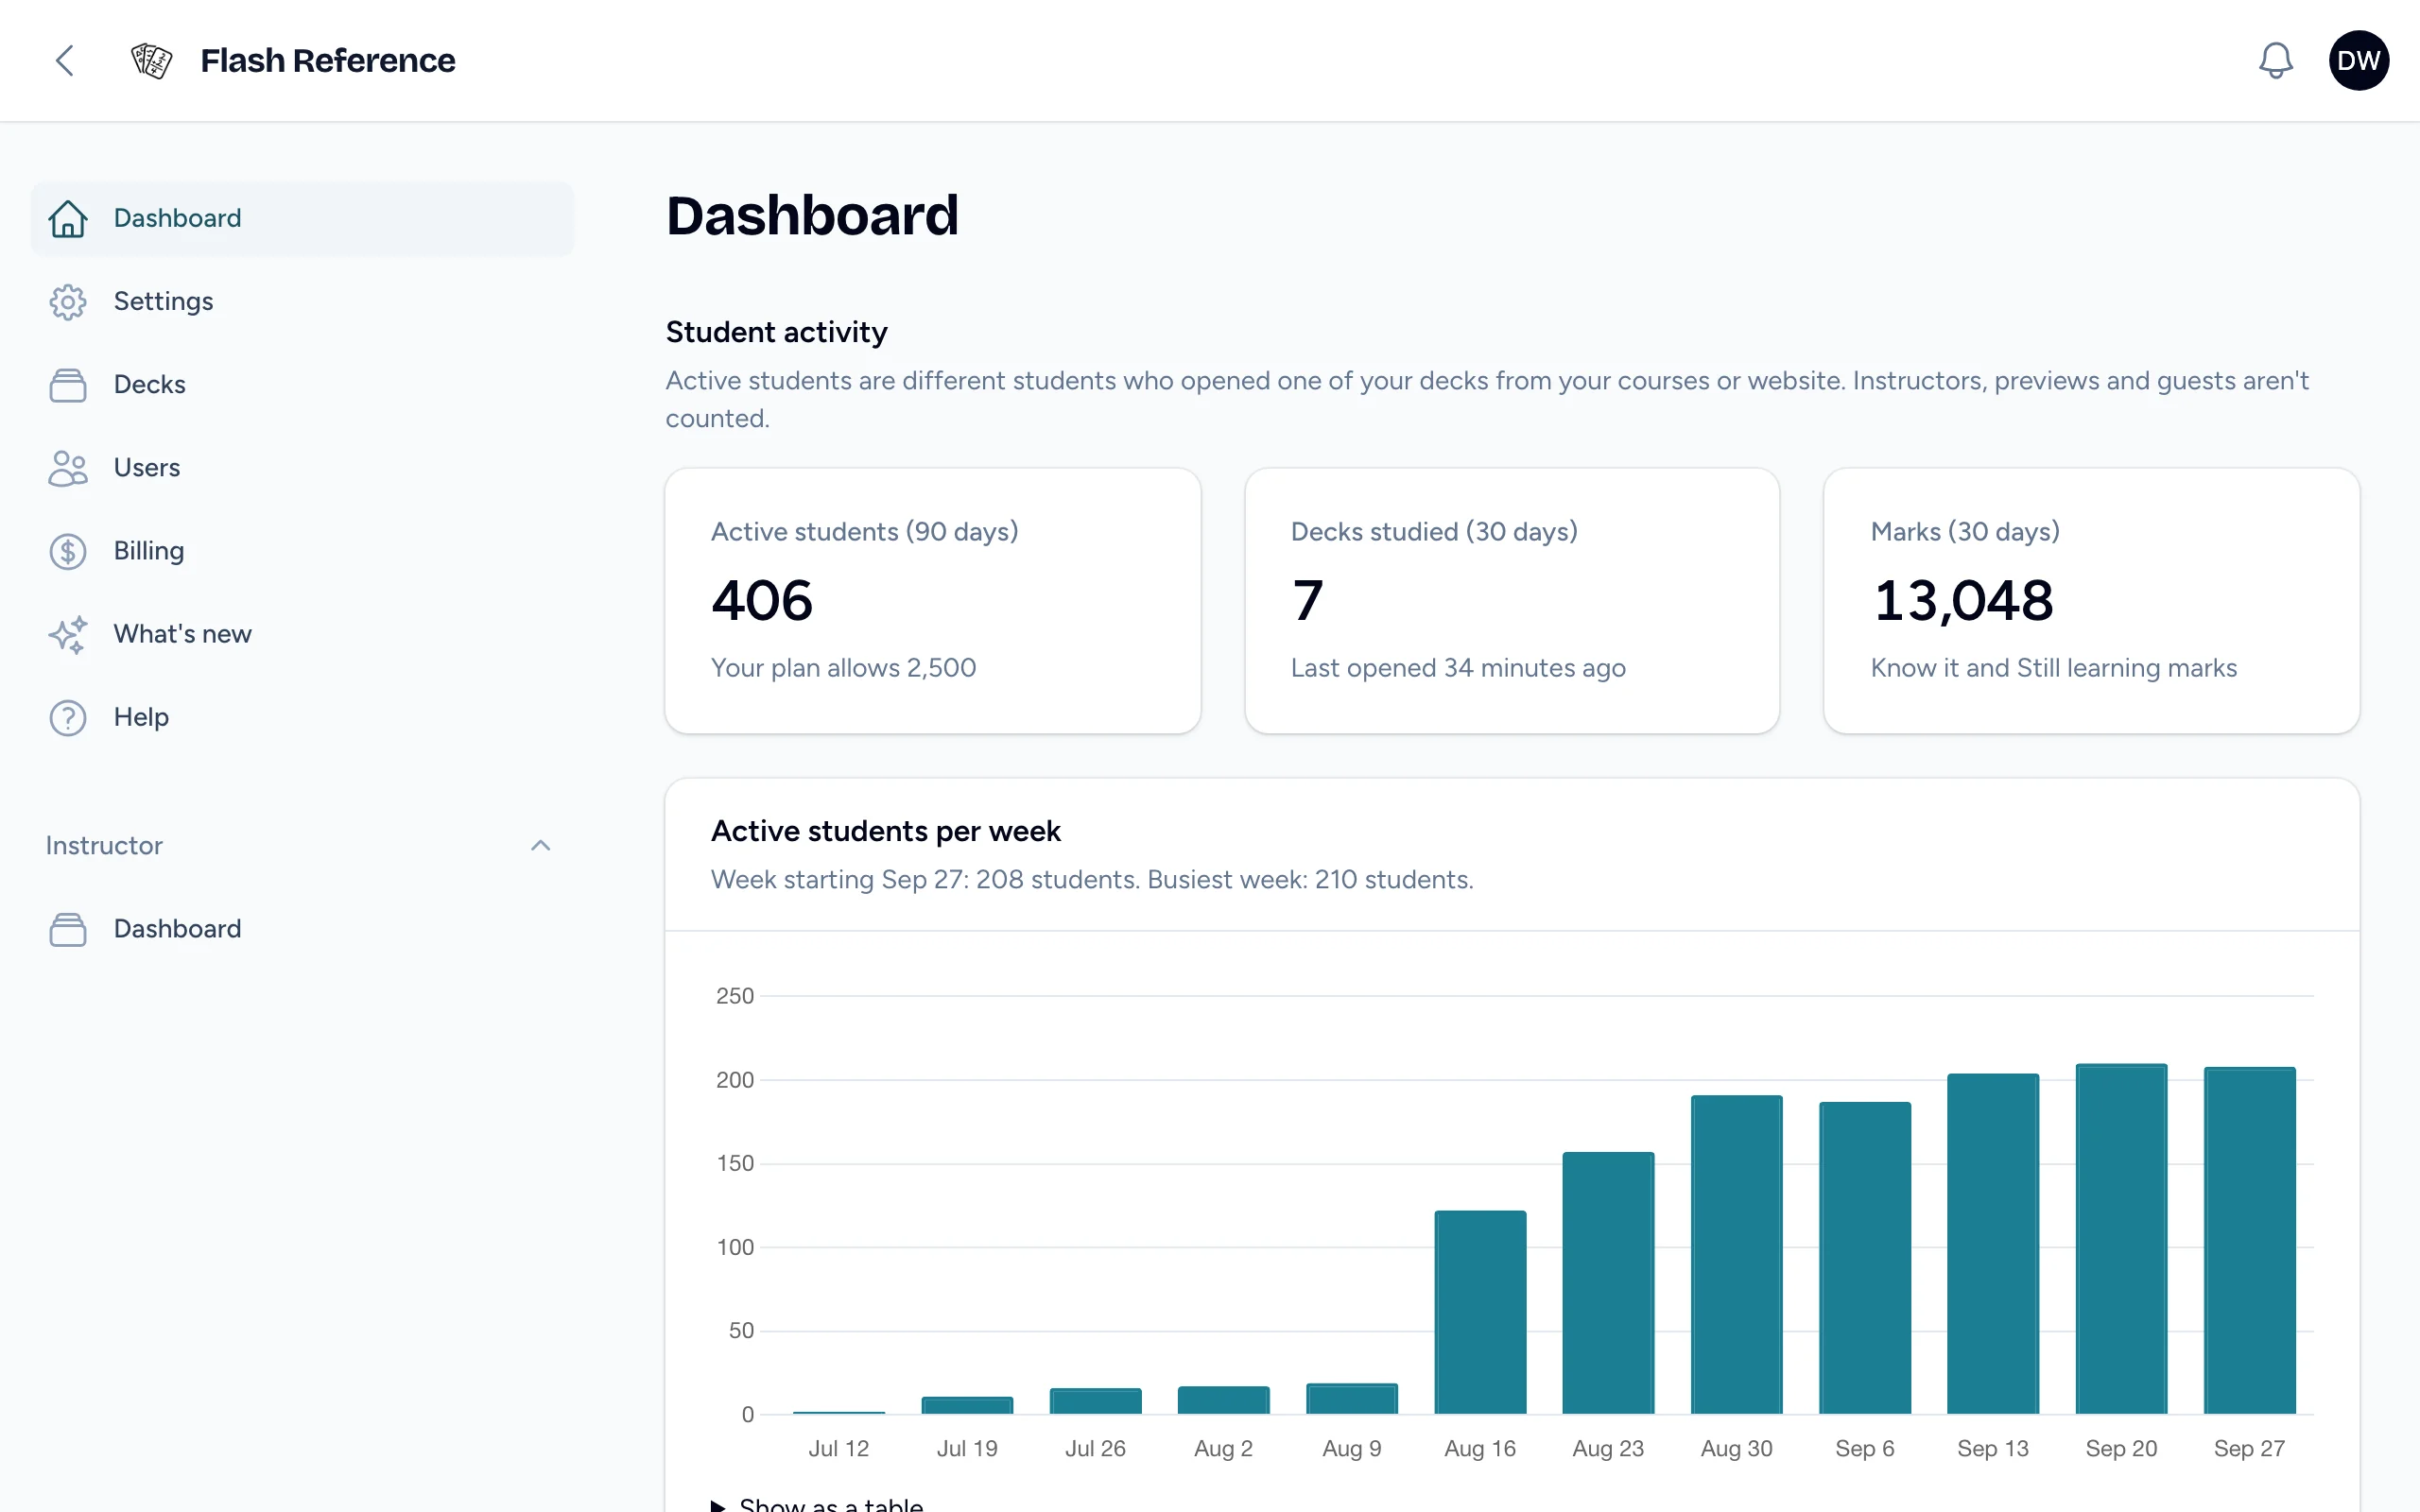Screen dimensions: 2420x1512
Task: Open the Settings sidebar item
Action: [x=302, y=301]
